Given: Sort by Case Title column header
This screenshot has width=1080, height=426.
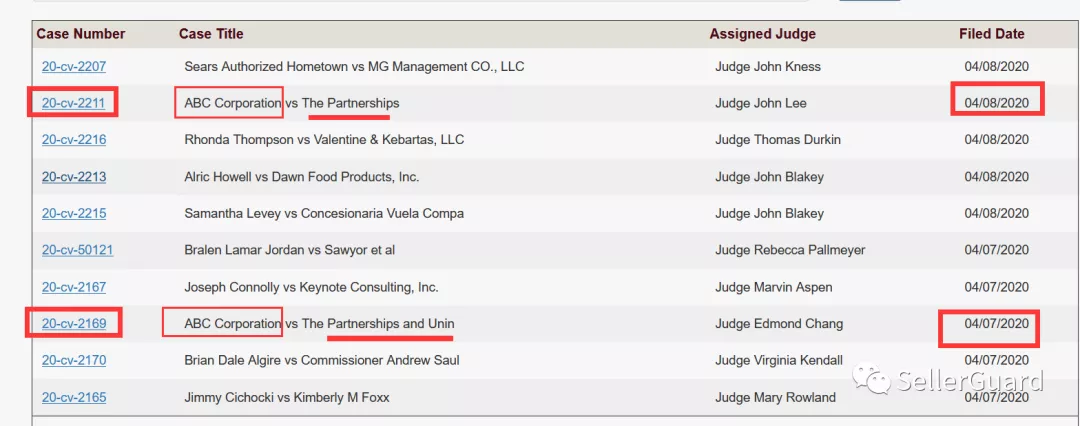Looking at the screenshot, I should [x=211, y=34].
